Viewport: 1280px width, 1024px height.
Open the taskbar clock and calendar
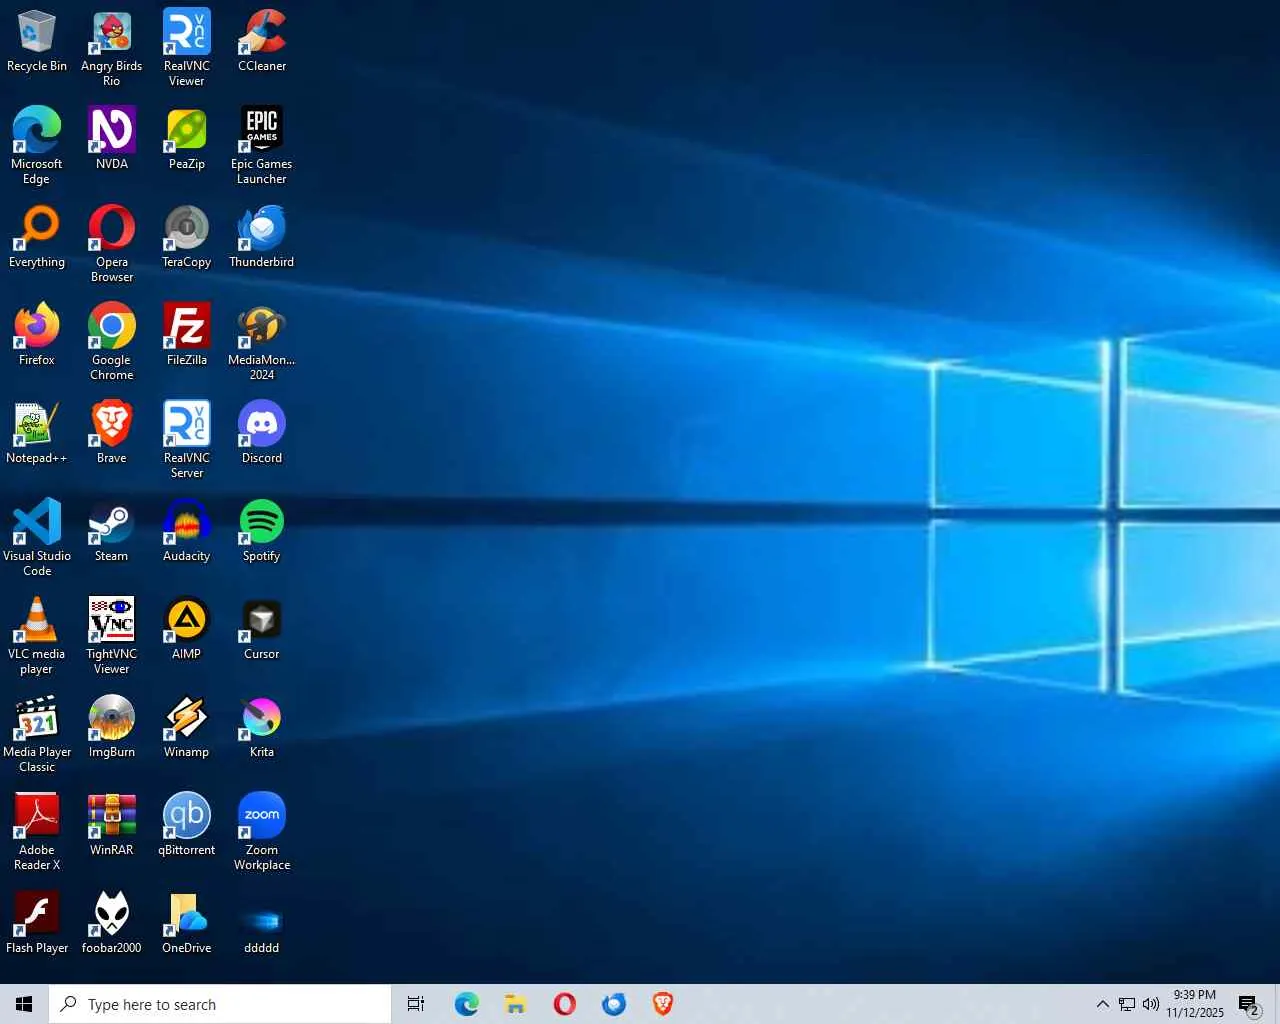point(1195,1004)
